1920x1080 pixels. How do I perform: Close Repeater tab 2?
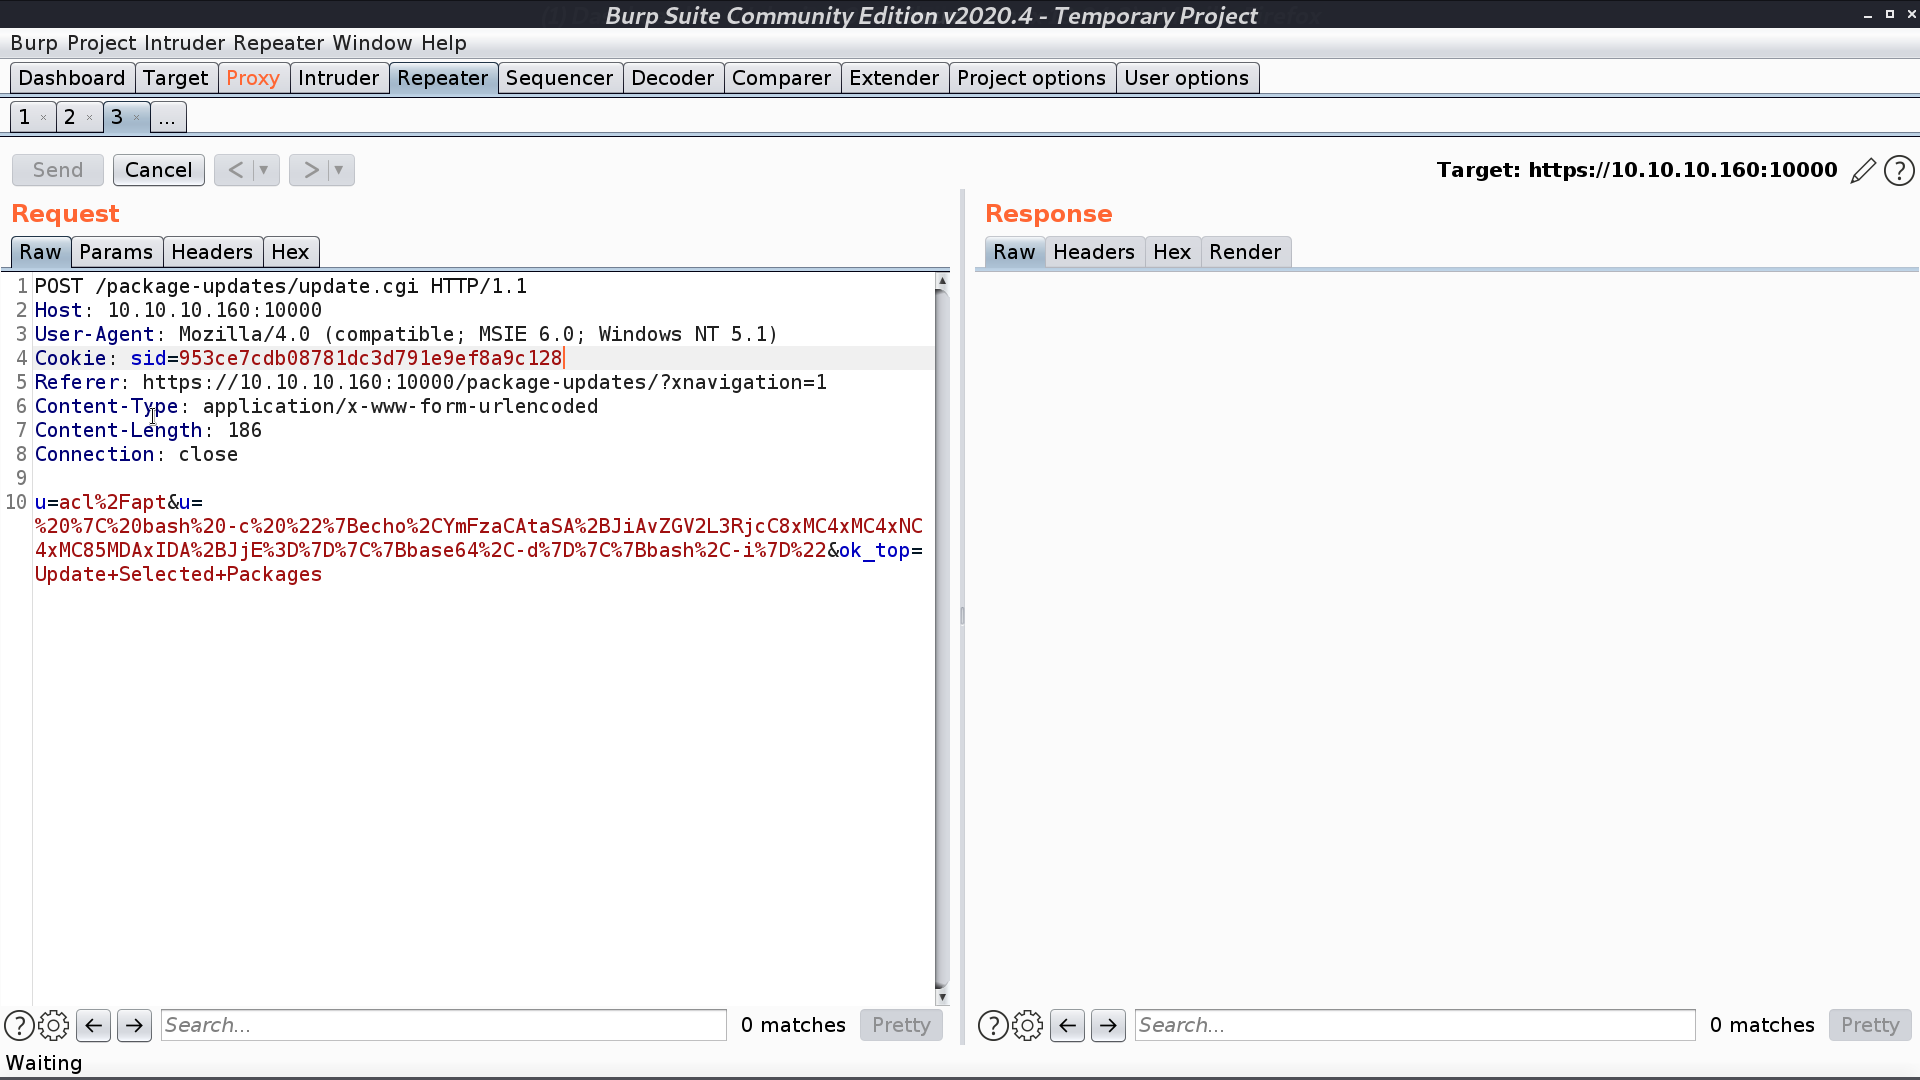point(90,118)
